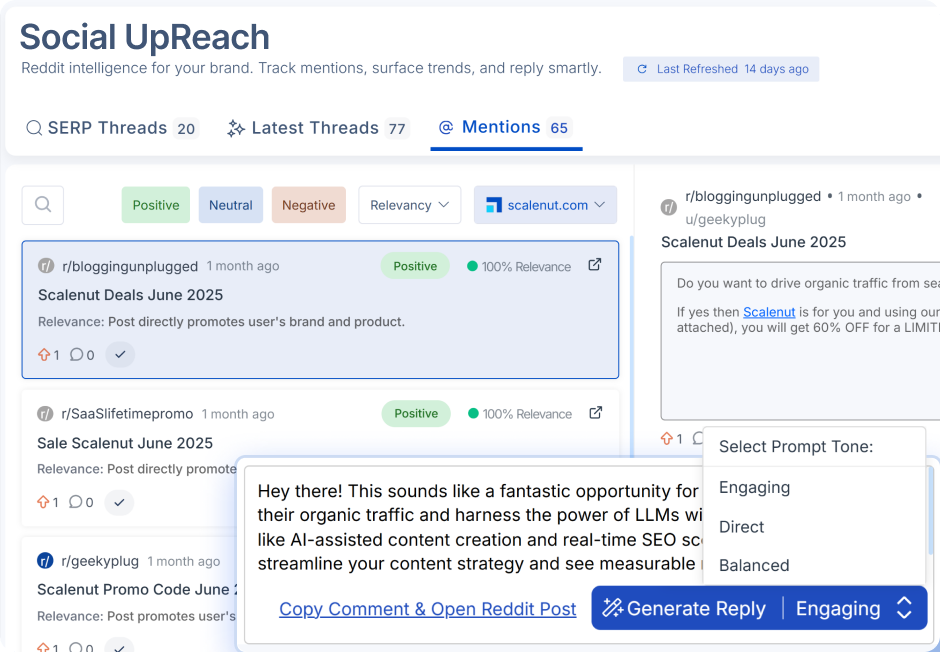
Task: Click r/SaaSlifetimepromo subreddit avatar
Action: pyautogui.click(x=45, y=413)
